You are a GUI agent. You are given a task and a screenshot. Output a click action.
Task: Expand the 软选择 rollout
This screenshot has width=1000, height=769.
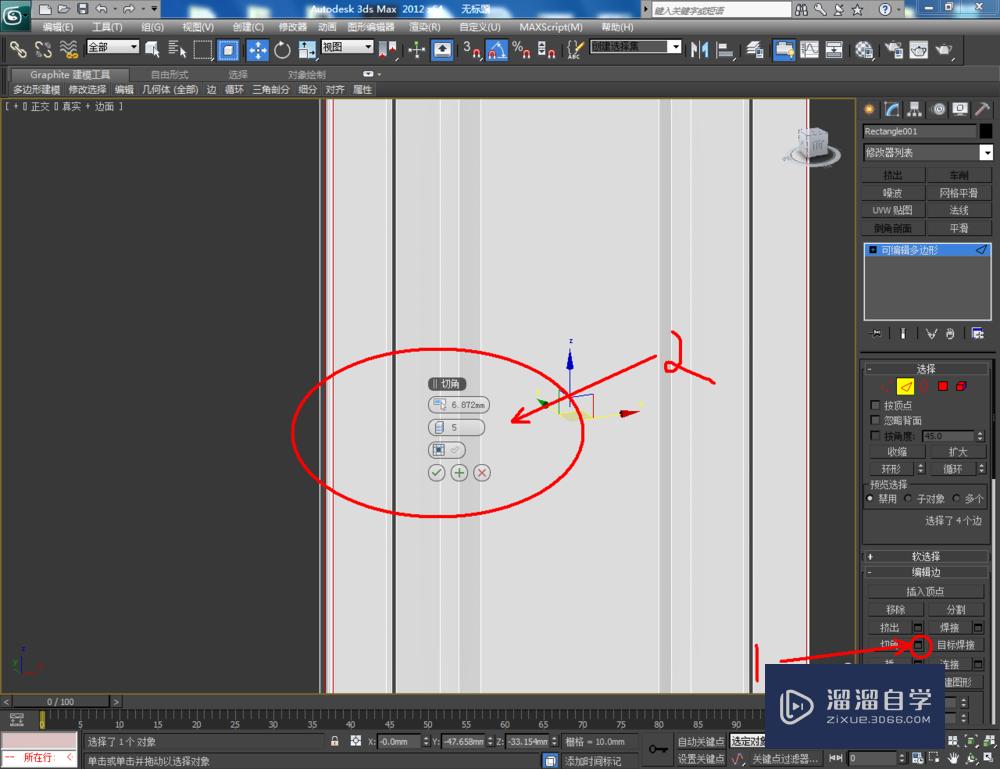(x=925, y=556)
